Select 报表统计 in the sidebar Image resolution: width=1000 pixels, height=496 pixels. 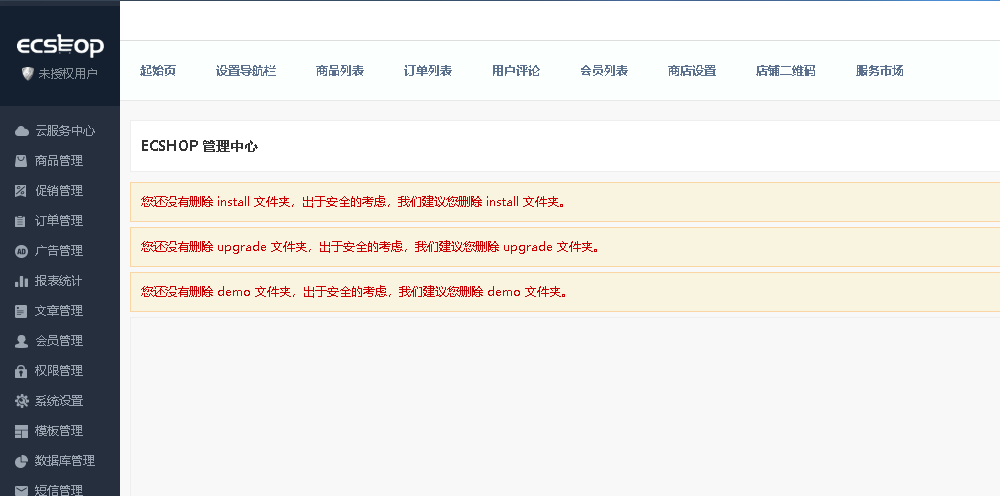[x=60, y=281]
